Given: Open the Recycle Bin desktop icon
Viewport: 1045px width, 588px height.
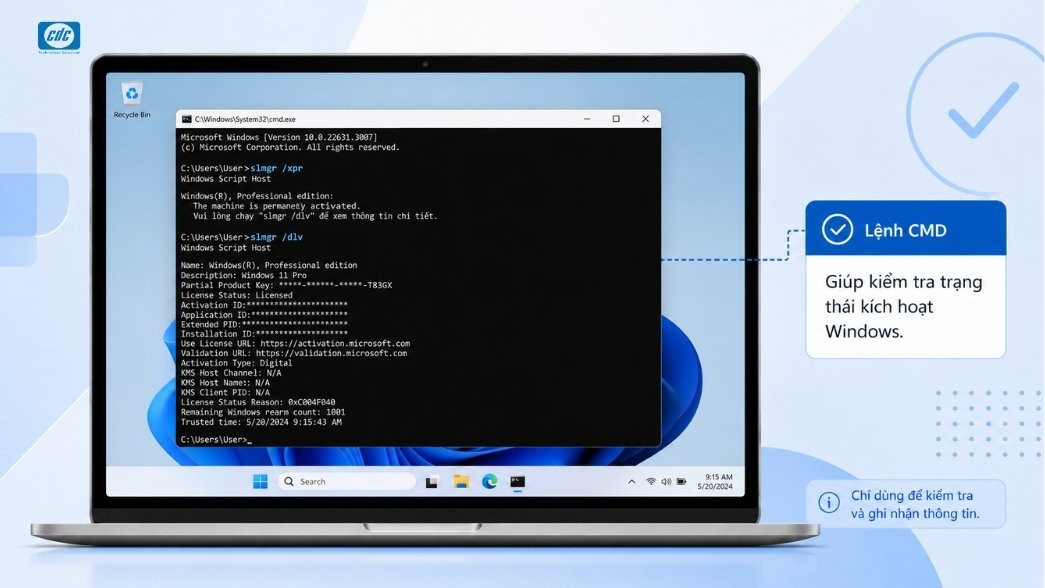Looking at the screenshot, I should 132,100.
